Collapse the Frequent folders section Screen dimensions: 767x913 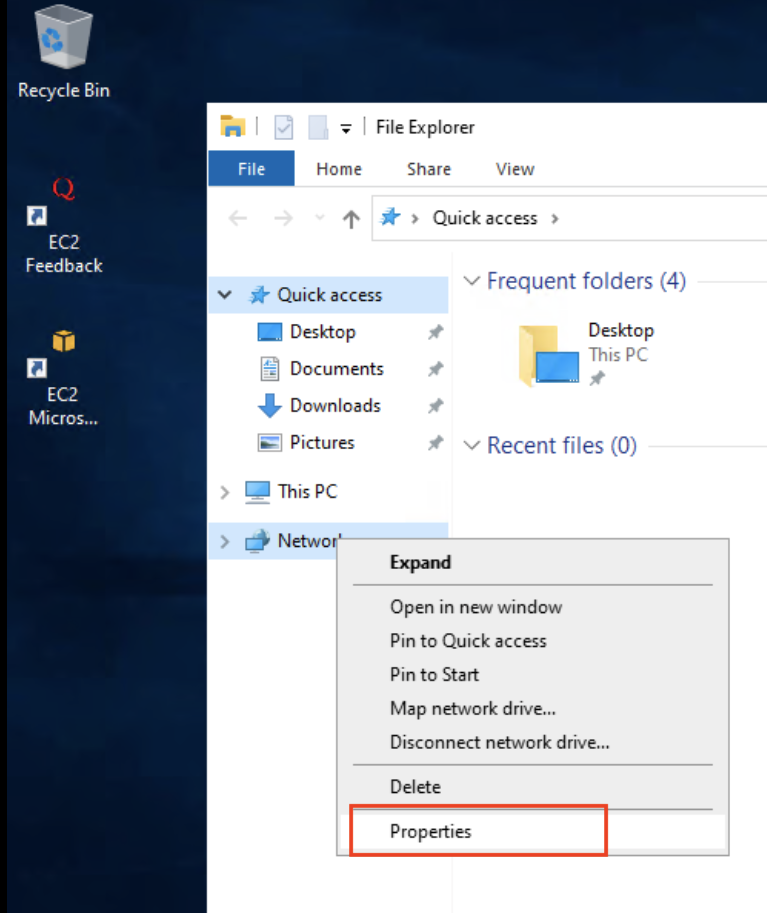tap(472, 281)
